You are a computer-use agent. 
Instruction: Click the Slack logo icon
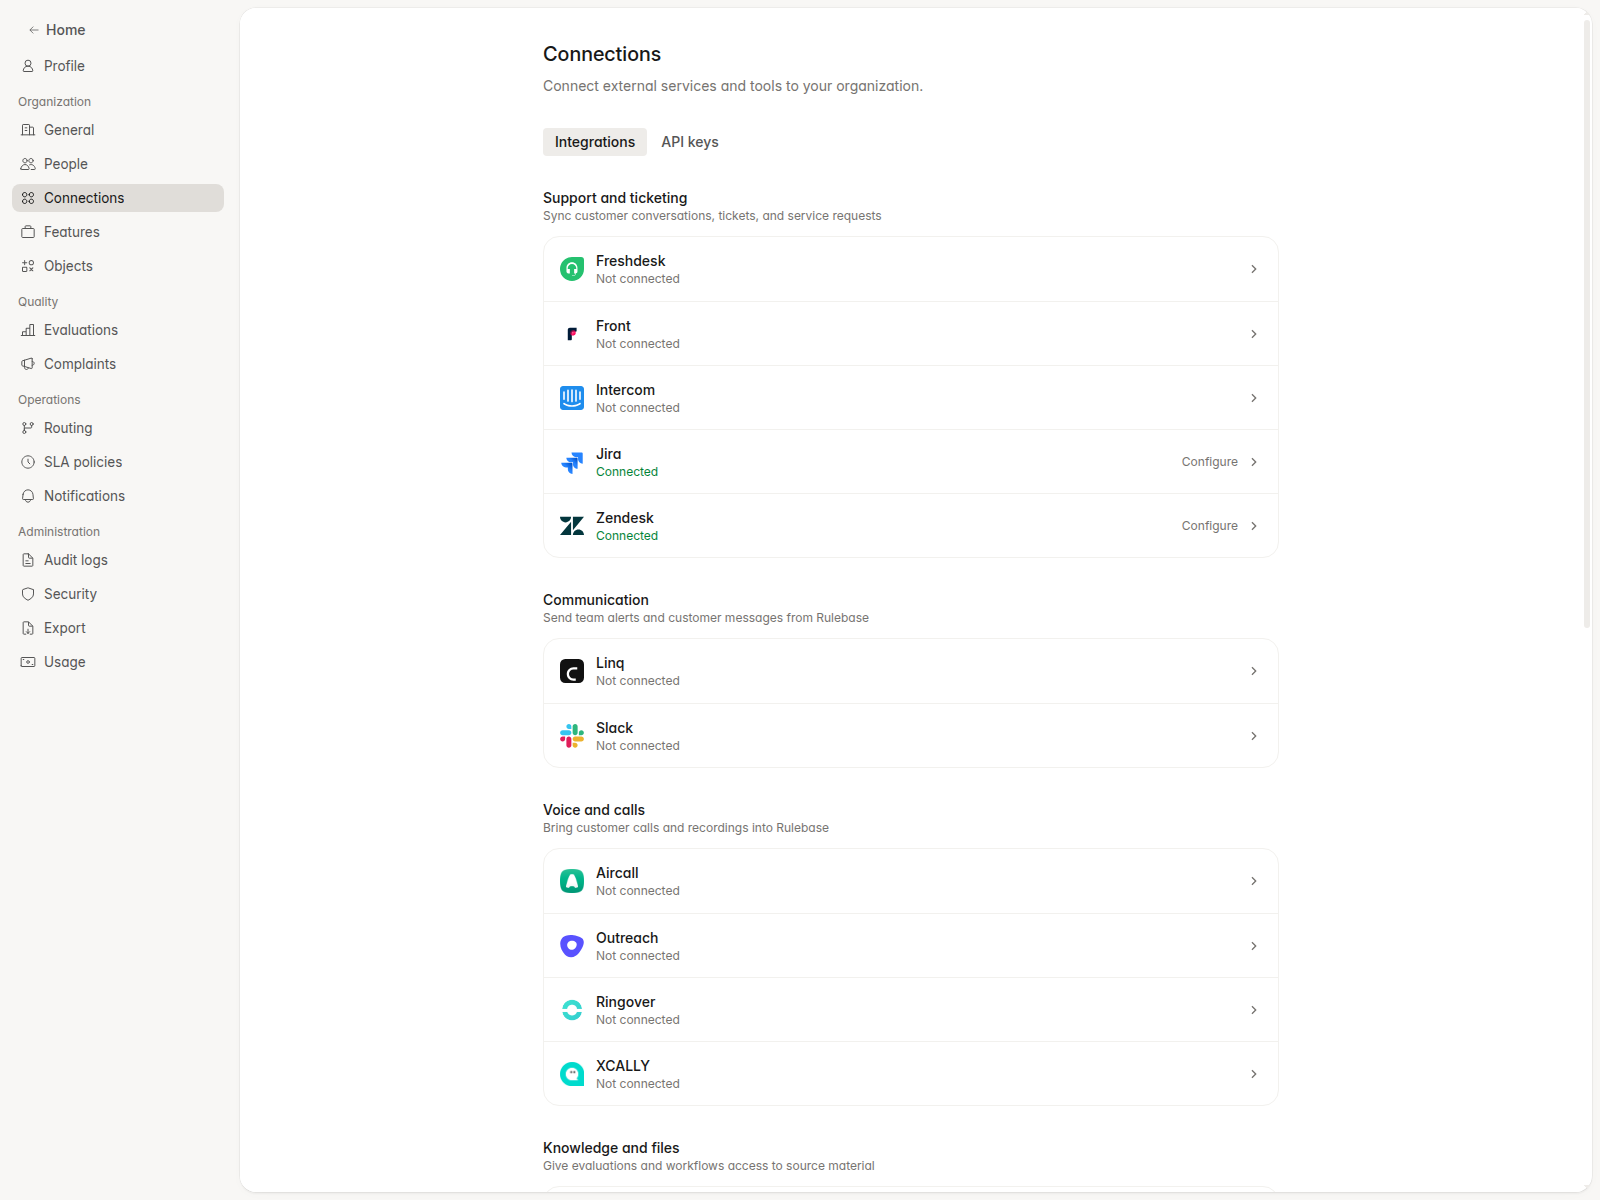(572, 736)
